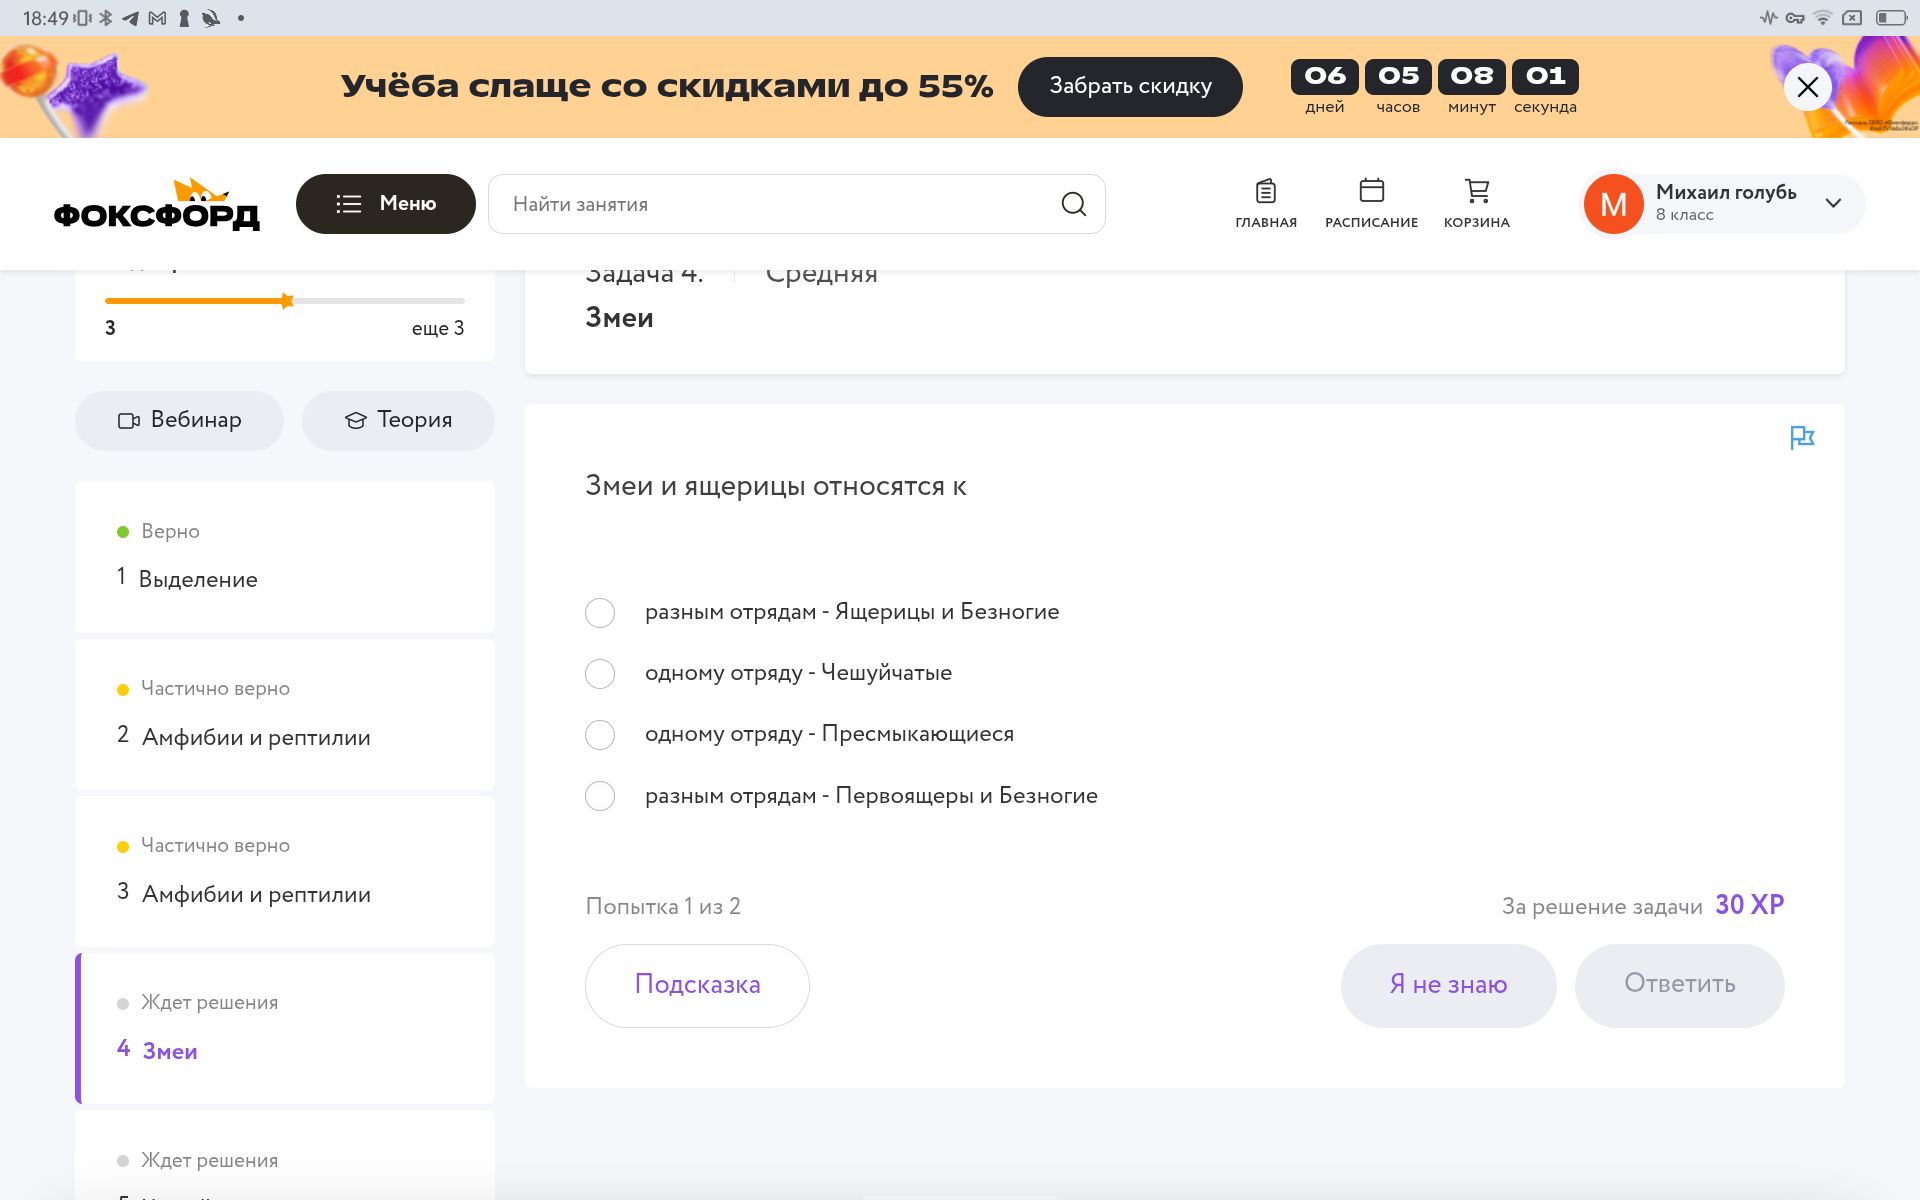Image resolution: width=1920 pixels, height=1200 pixels.
Task: Click the orange M profile avatar
Action: (x=1613, y=204)
